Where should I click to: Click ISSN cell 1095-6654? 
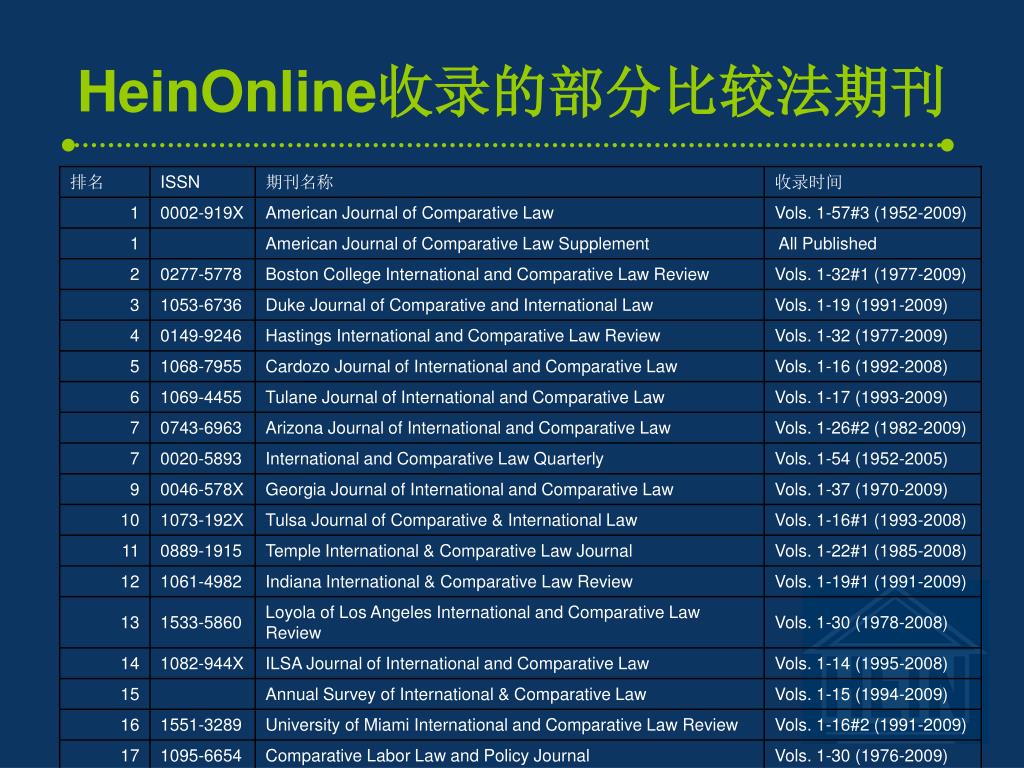click(201, 756)
